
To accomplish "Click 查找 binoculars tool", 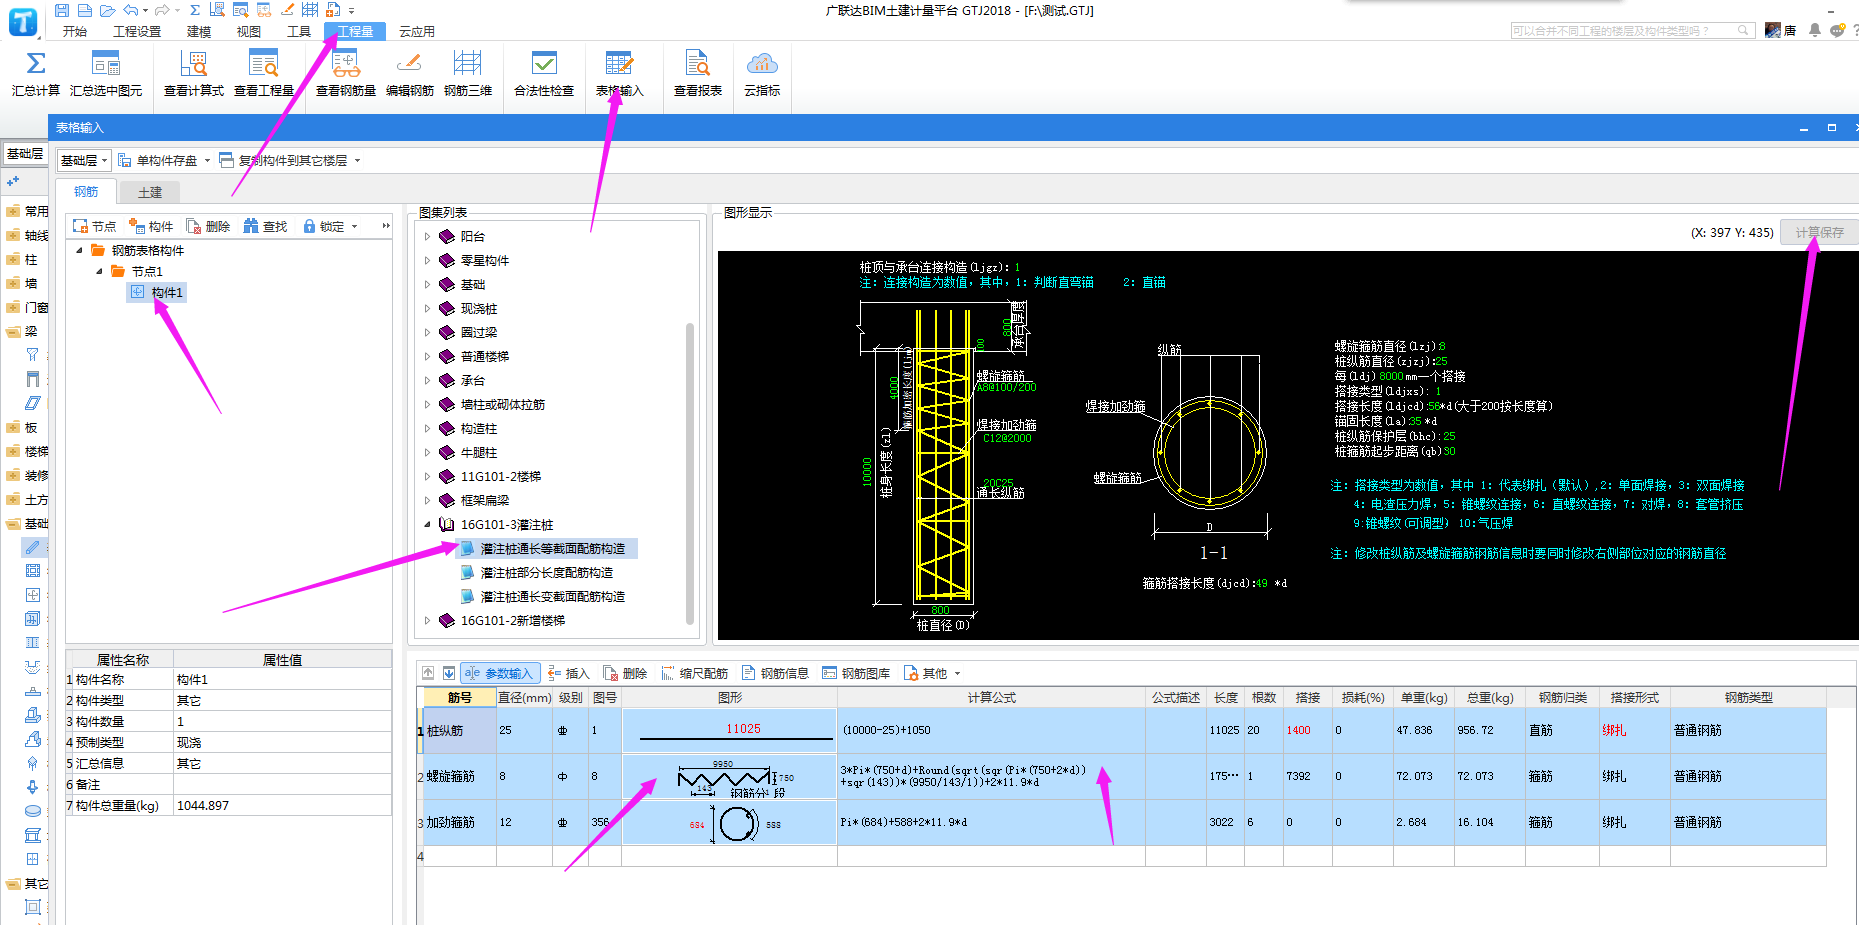I will coord(265,226).
